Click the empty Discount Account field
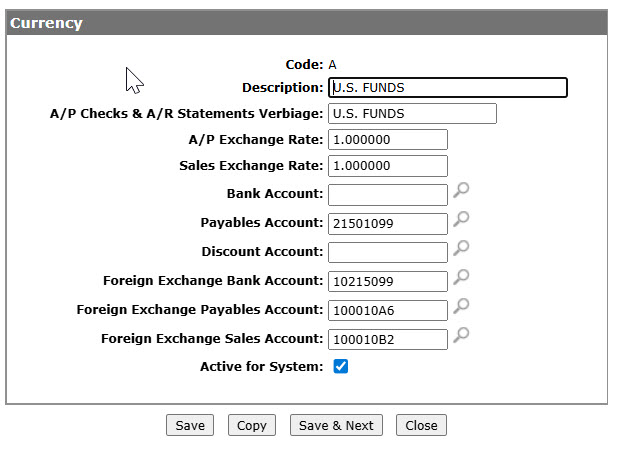The image size is (624, 450). coord(388,253)
